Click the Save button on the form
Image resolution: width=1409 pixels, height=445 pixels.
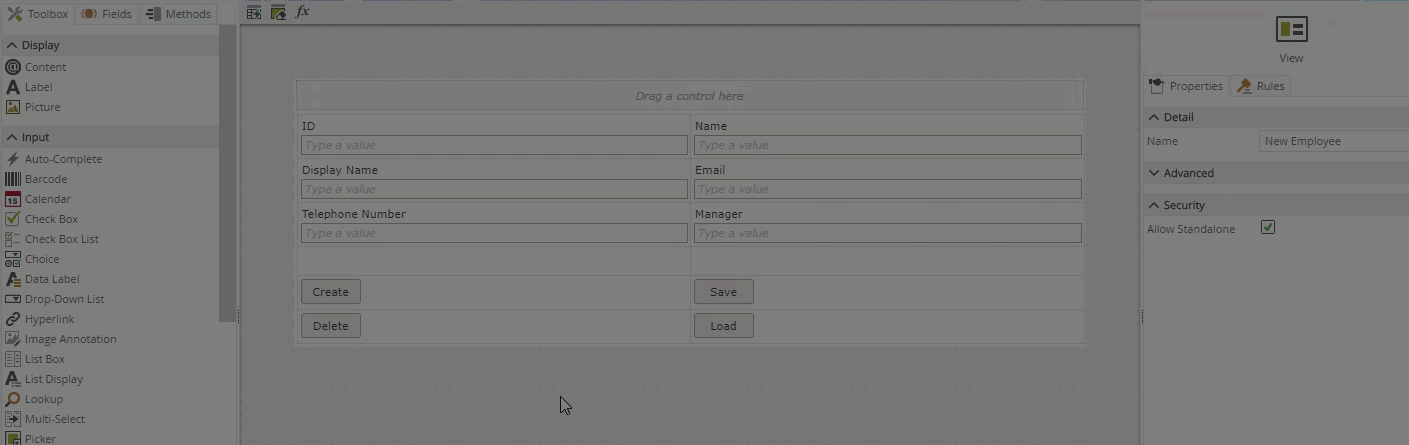pos(724,292)
